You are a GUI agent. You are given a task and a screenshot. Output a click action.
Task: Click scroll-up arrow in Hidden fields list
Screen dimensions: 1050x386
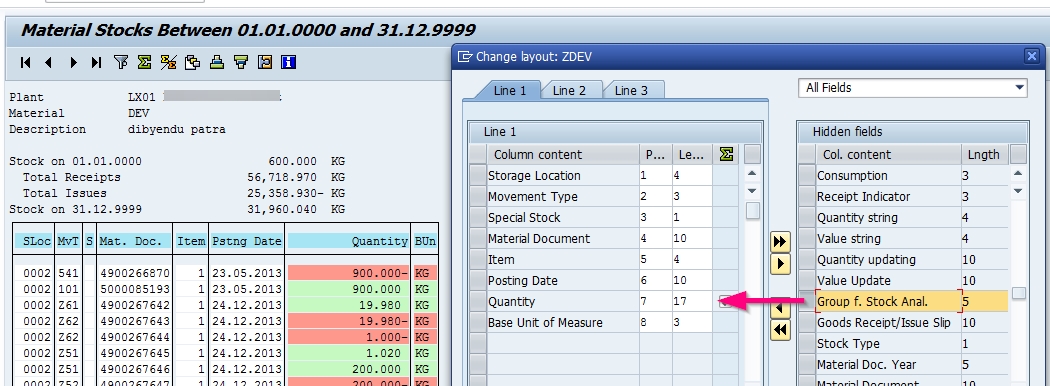click(x=1018, y=174)
